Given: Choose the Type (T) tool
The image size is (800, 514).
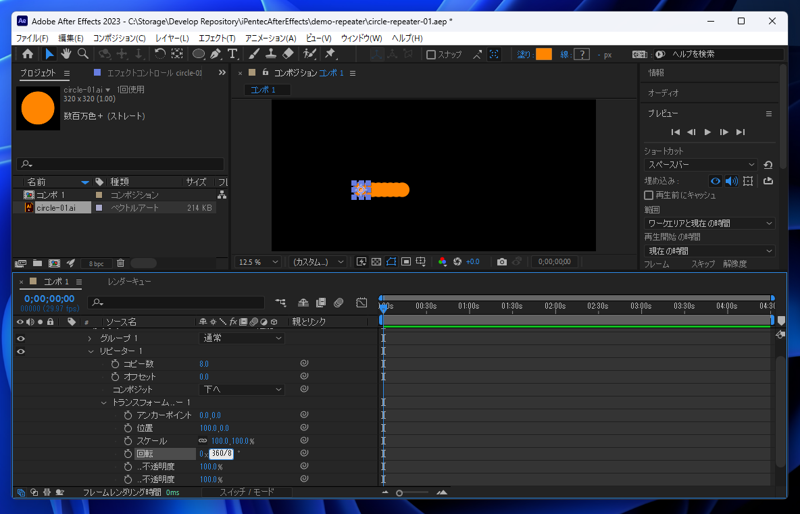Looking at the screenshot, I should [232, 54].
